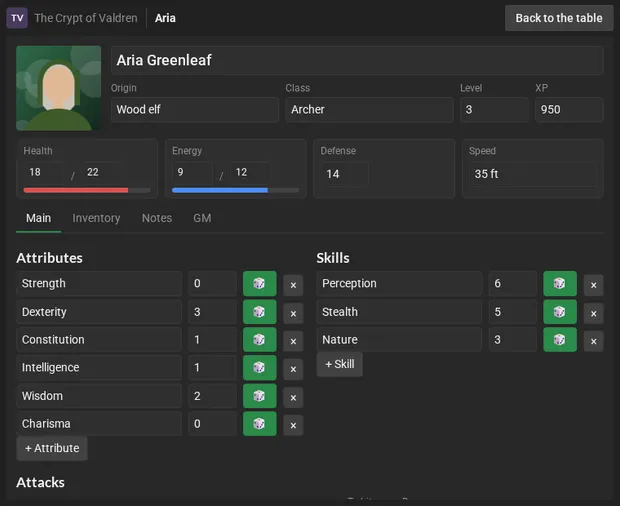Roll the Strength attribute dice
620x506 pixels.
(259, 283)
